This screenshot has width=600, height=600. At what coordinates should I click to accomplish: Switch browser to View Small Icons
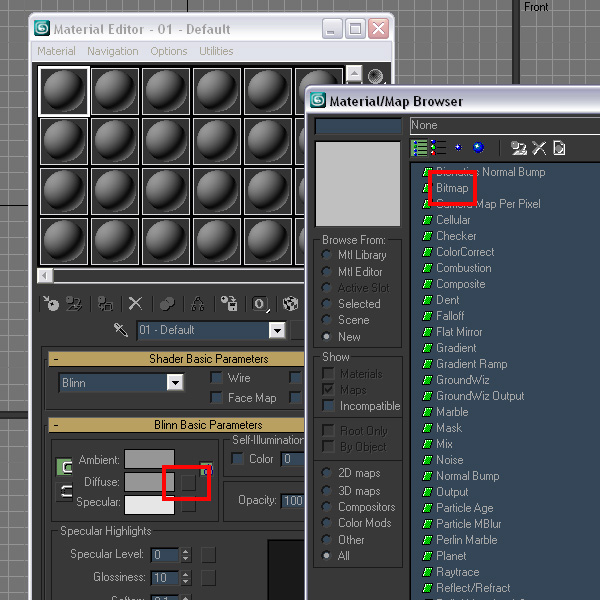[458, 148]
